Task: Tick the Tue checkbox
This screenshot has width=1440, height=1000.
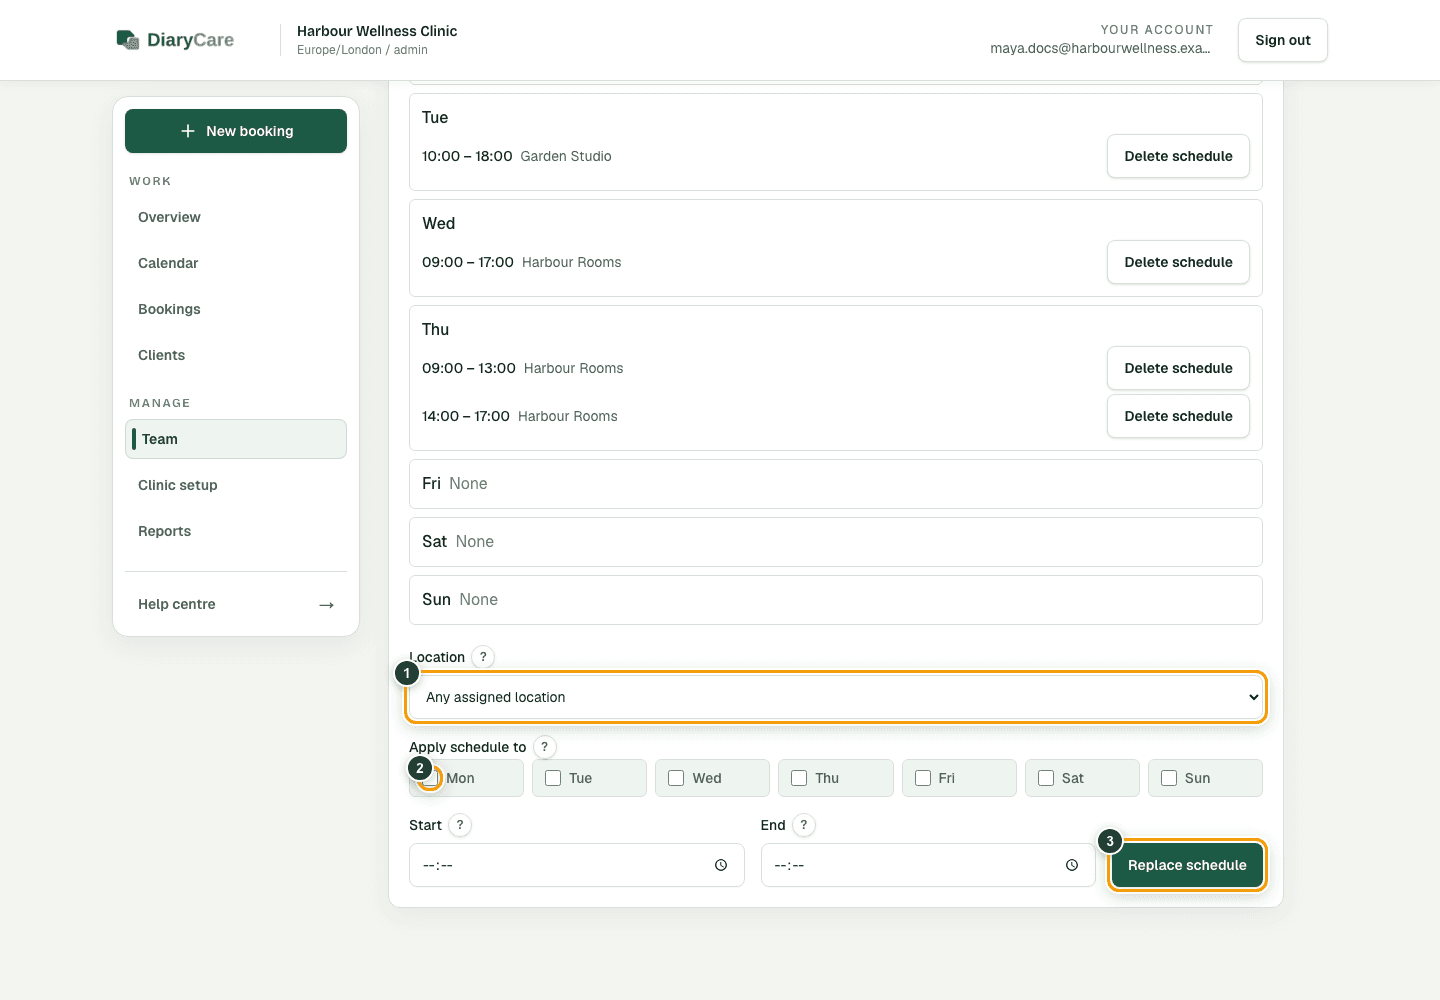Action: coord(553,778)
